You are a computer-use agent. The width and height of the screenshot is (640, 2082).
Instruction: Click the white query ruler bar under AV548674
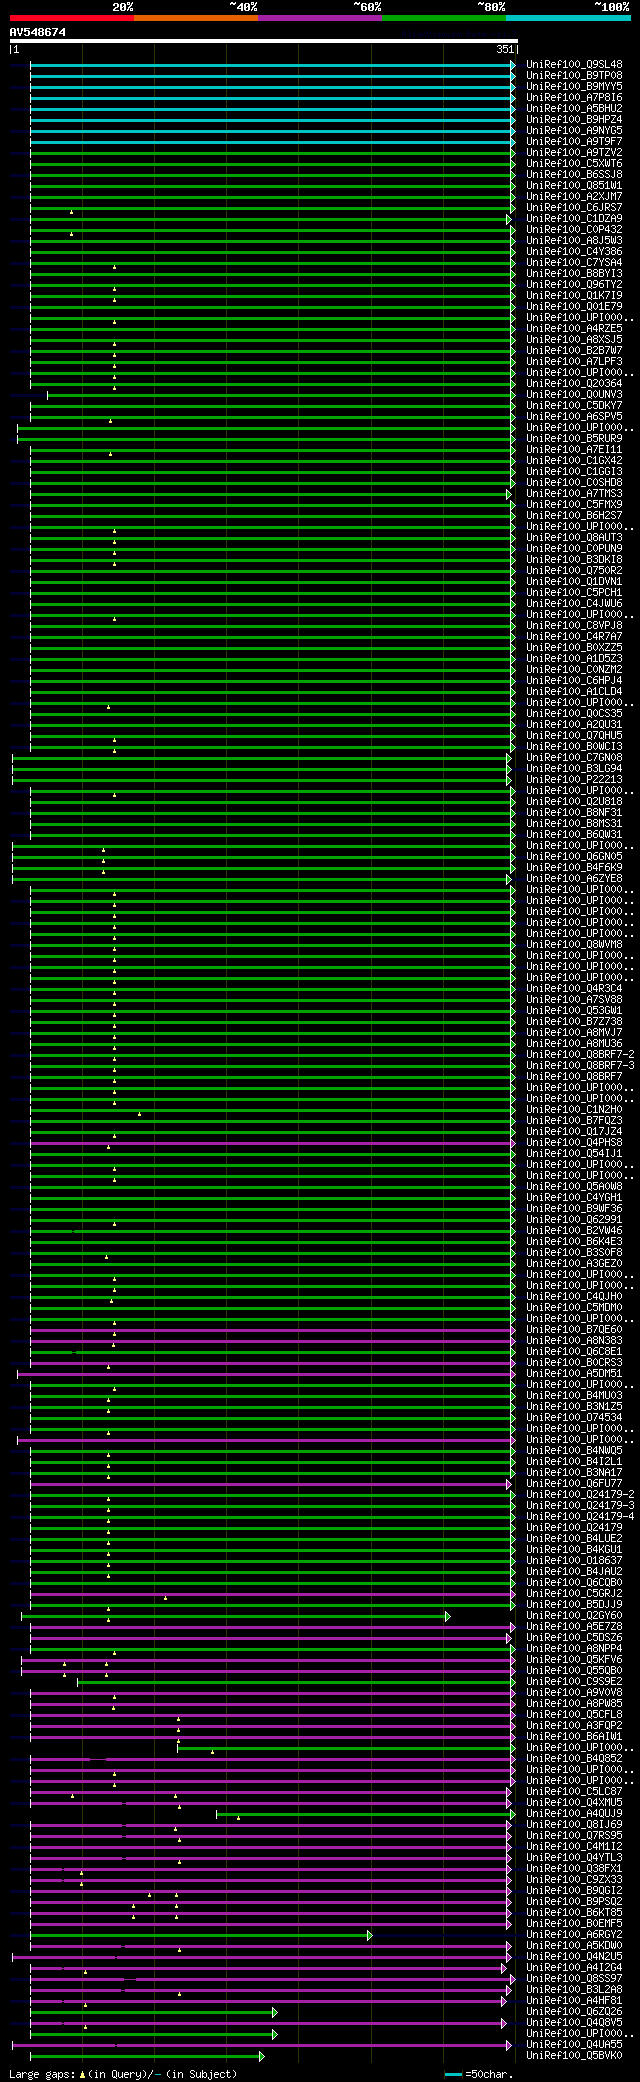(x=264, y=41)
